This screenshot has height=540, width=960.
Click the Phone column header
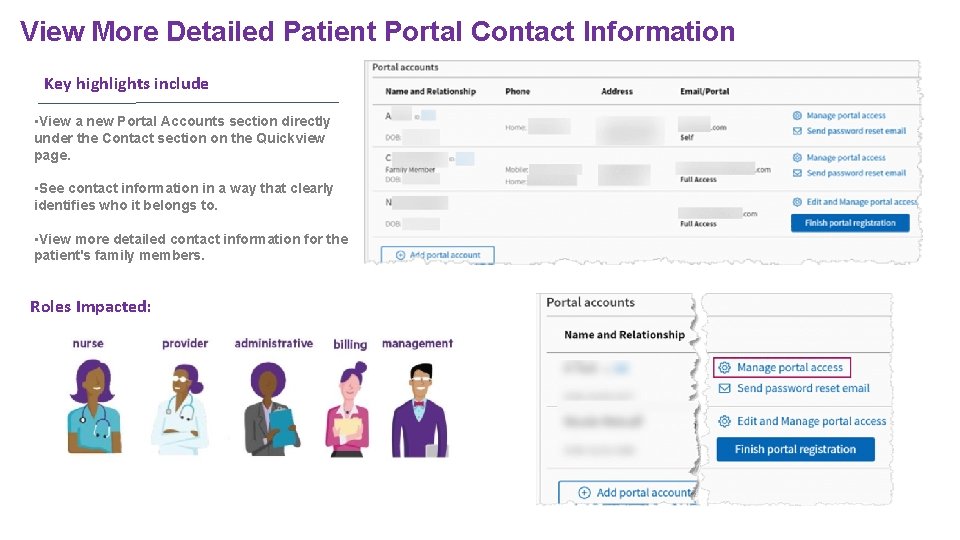click(x=517, y=91)
